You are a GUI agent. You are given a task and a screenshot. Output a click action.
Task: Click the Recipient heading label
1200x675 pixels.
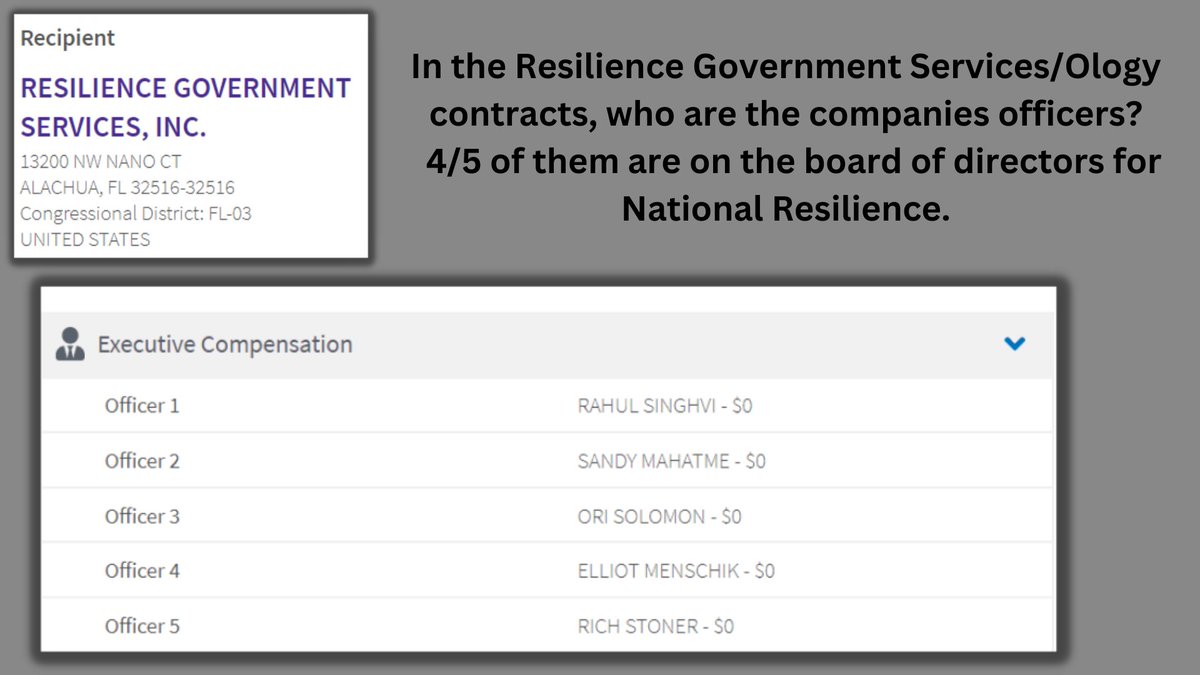click(x=68, y=38)
